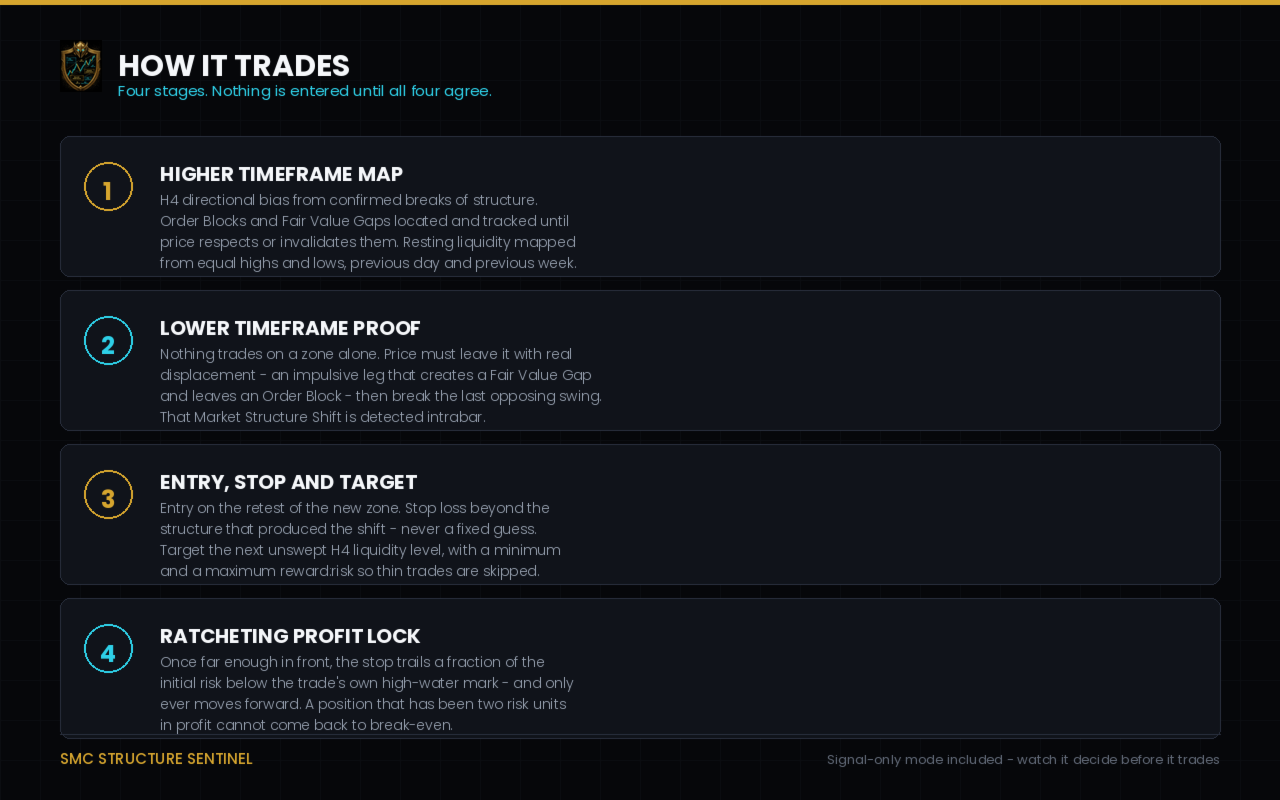Click the 'Signal-only mode included' footer note
Screen dimensions: 1280x800
point(1023,760)
